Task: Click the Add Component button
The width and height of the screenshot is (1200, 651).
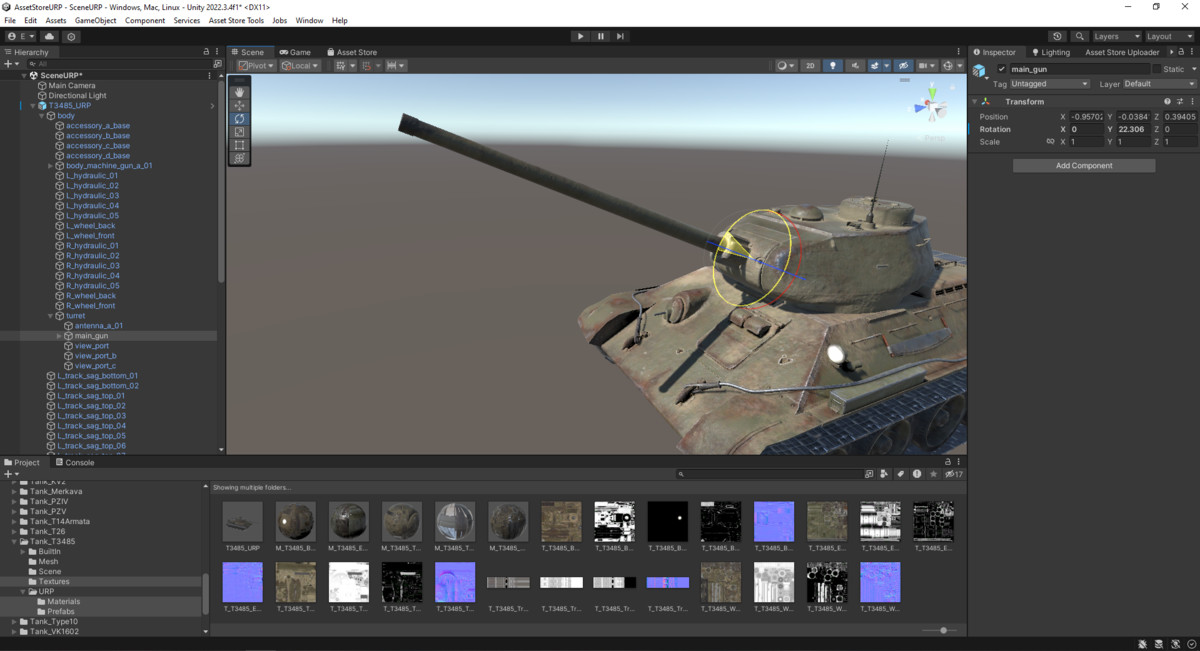Action: (1083, 164)
